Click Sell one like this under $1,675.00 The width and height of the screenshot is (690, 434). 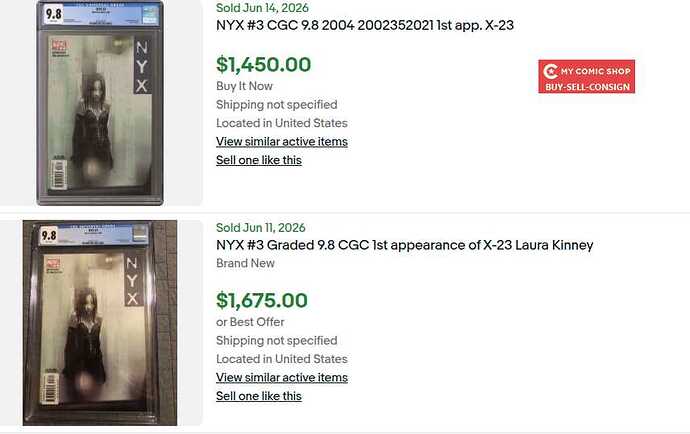(x=259, y=396)
